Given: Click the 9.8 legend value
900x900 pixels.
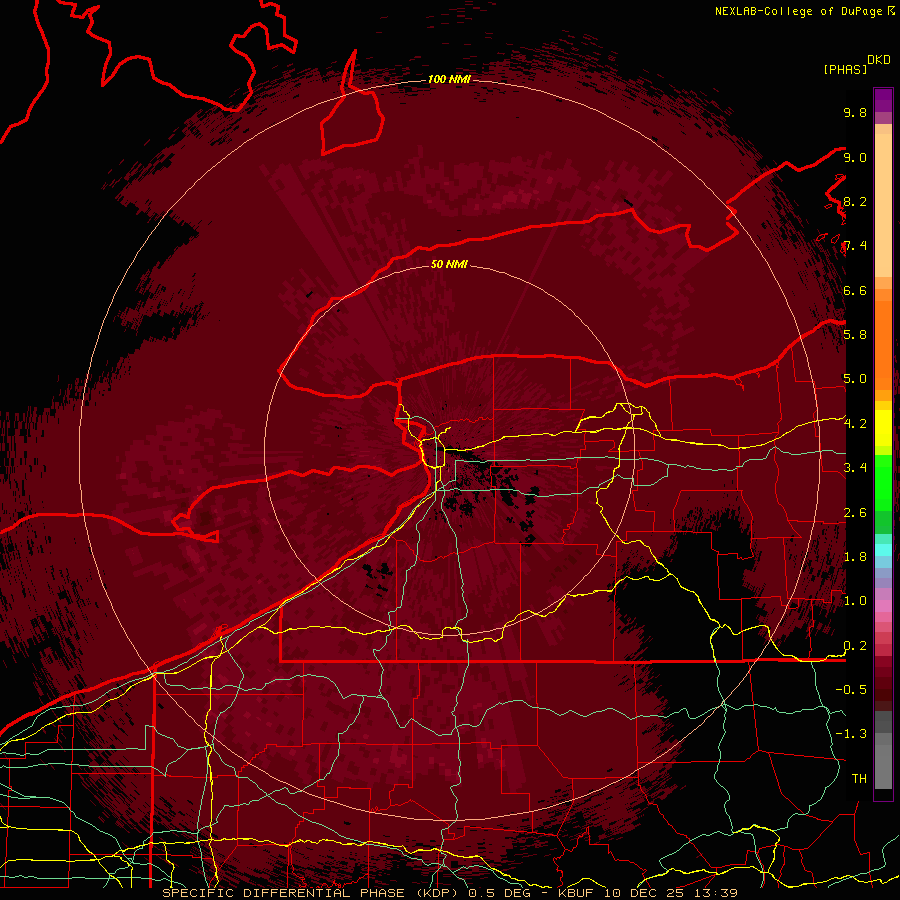Looking at the screenshot, I should (855, 112).
